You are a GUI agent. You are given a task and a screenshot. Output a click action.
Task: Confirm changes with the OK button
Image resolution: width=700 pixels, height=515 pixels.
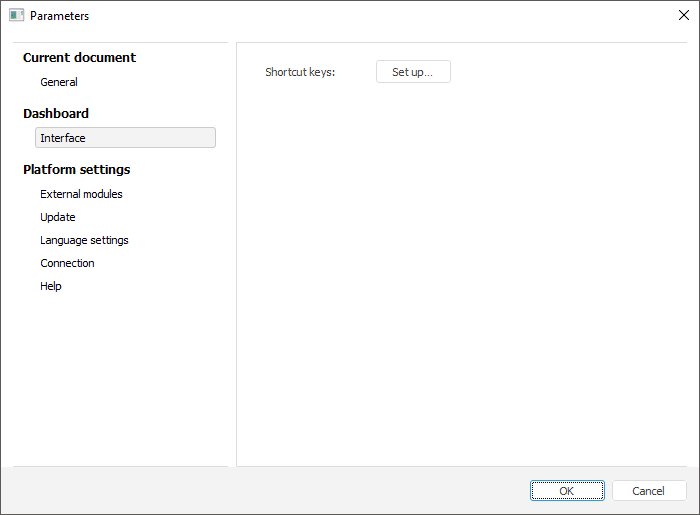(567, 491)
